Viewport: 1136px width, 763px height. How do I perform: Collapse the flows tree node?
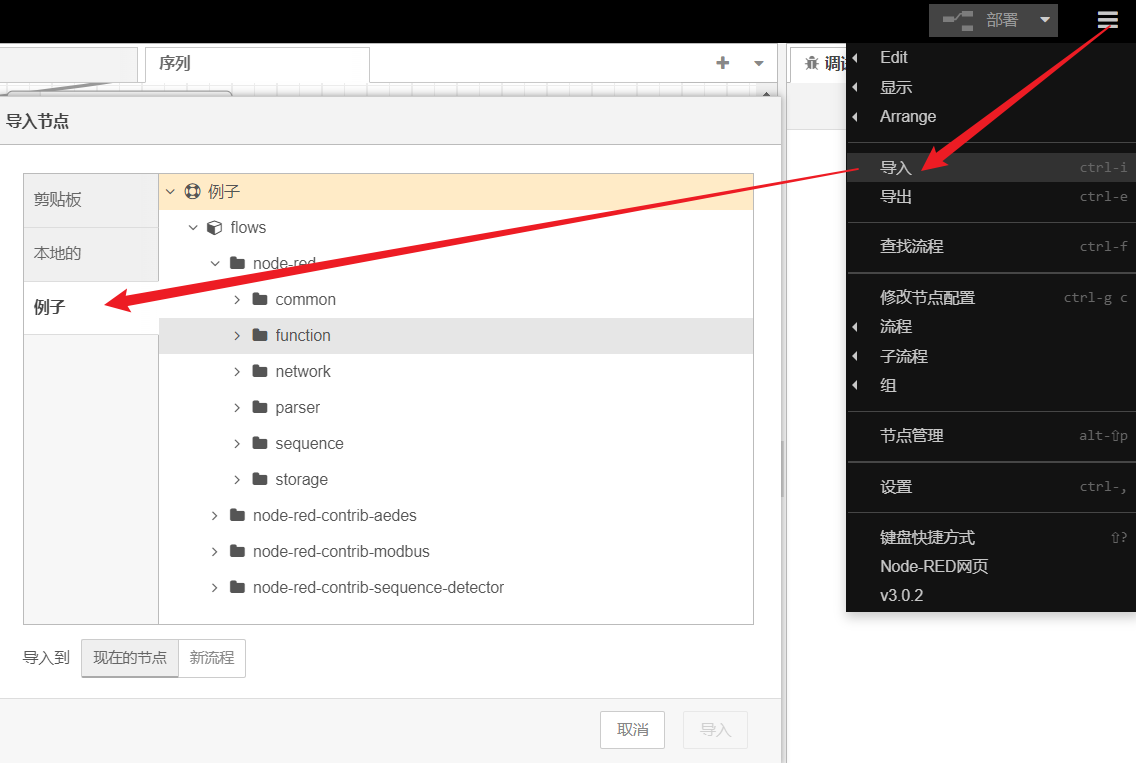(x=193, y=228)
